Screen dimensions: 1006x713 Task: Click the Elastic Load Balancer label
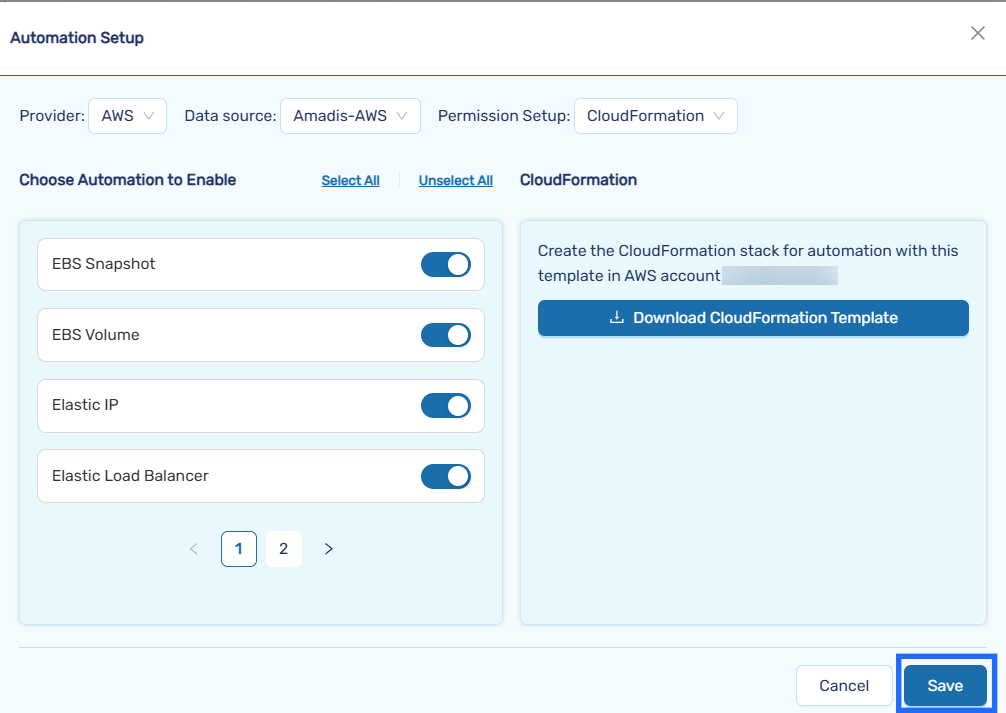click(x=130, y=476)
